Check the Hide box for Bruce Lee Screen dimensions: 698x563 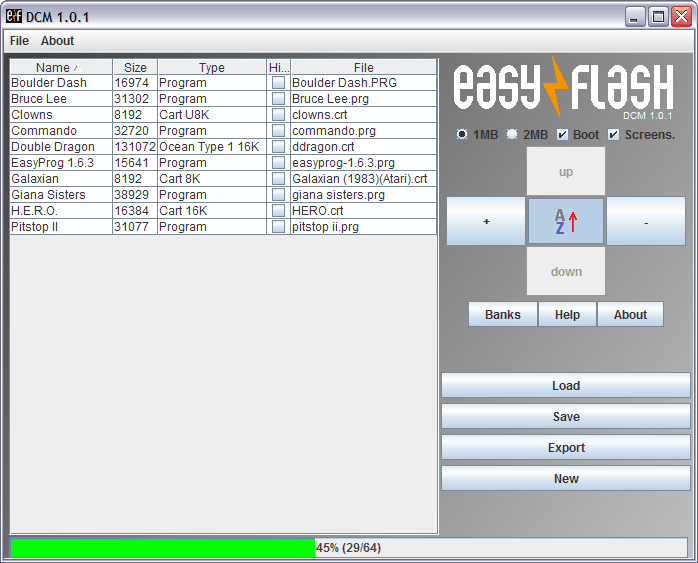point(278,99)
